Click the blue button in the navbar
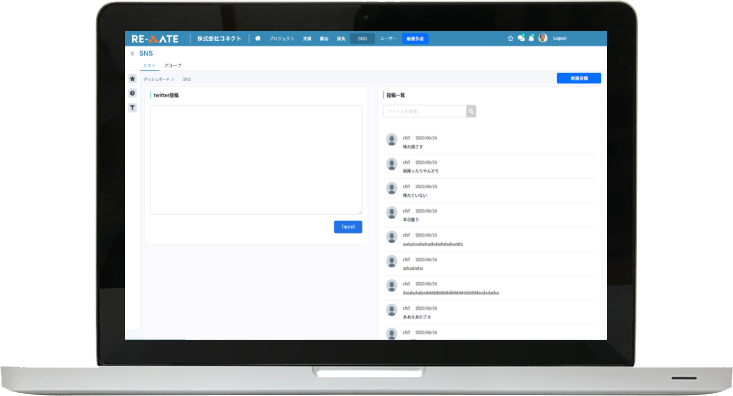733x396 pixels. click(415, 39)
